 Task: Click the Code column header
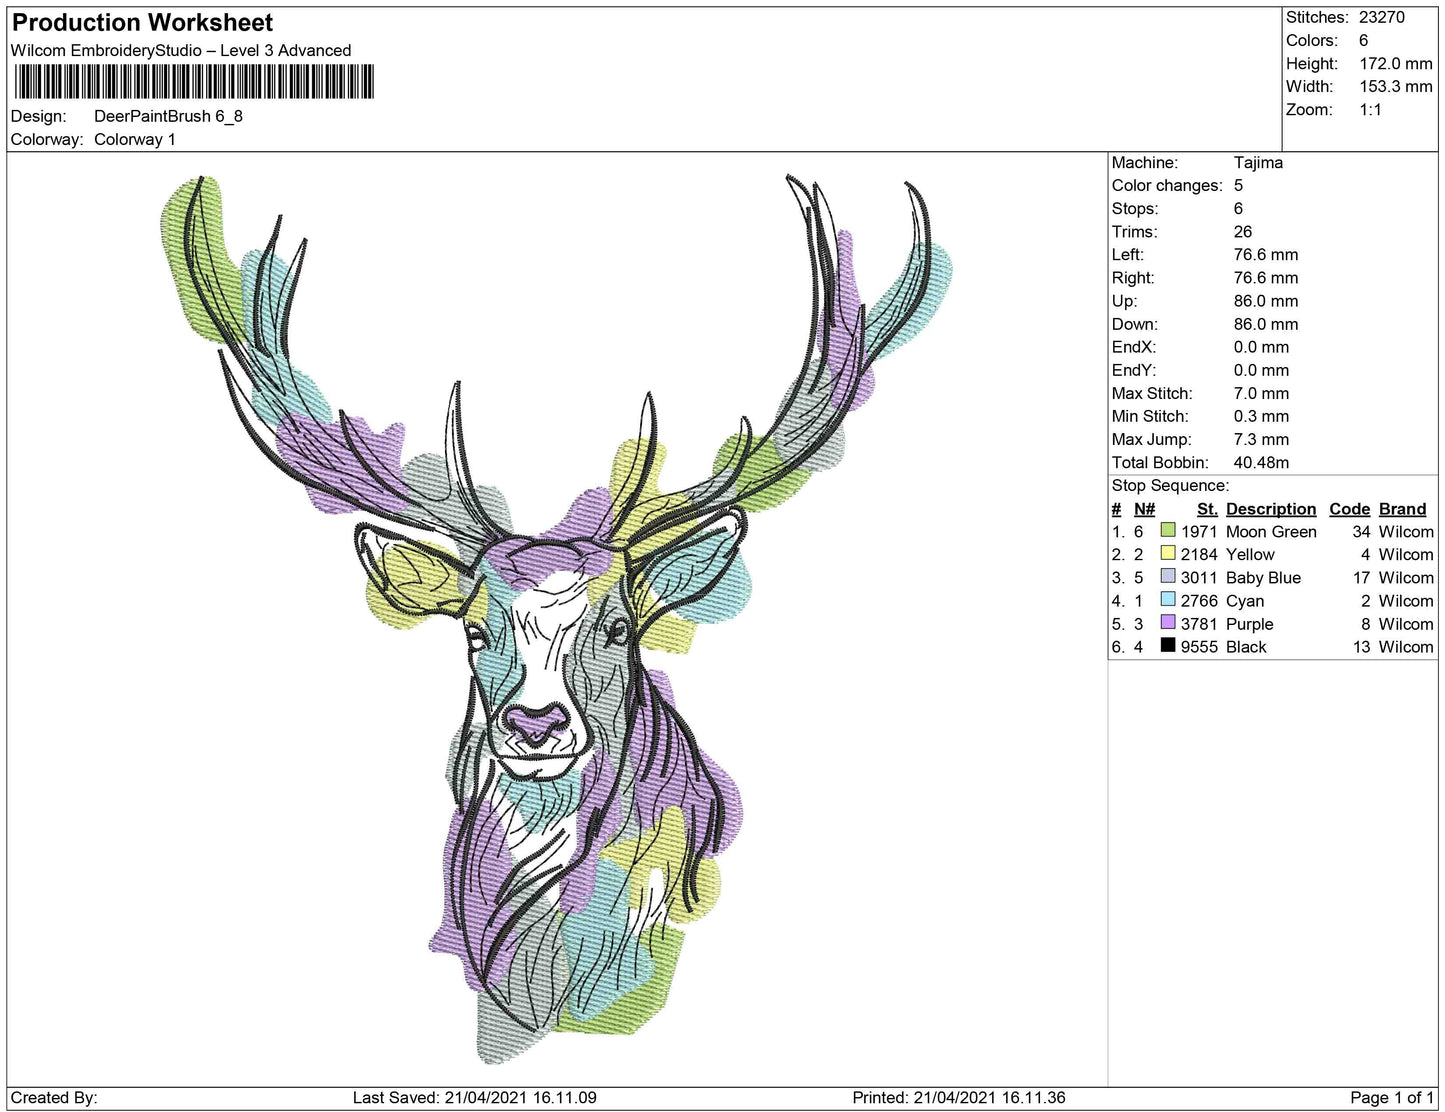(1349, 509)
